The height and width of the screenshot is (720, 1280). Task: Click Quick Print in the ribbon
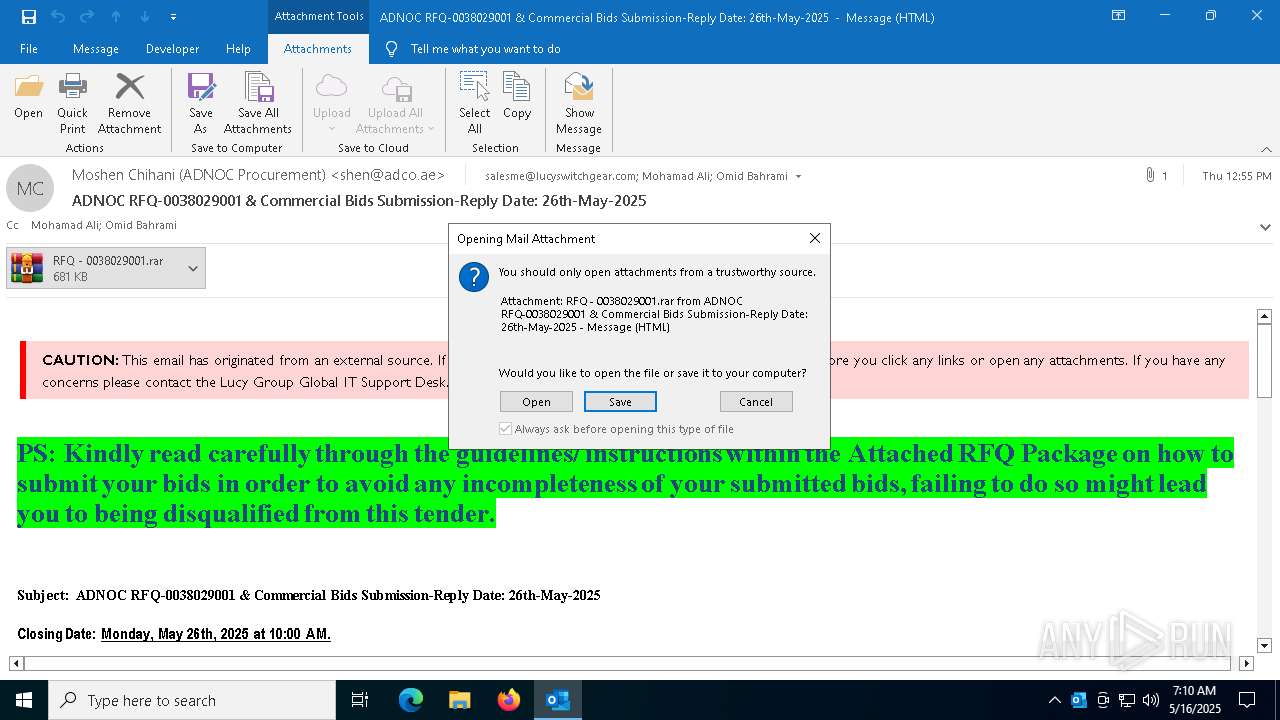point(72,104)
